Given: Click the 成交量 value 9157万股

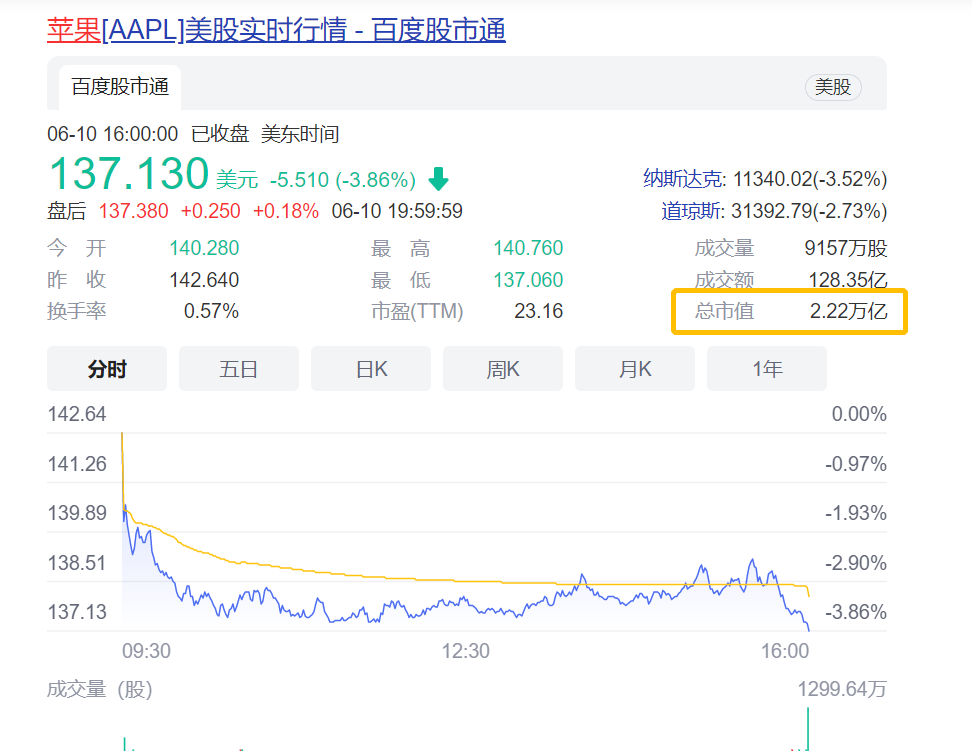Looking at the screenshot, I should tap(846, 248).
